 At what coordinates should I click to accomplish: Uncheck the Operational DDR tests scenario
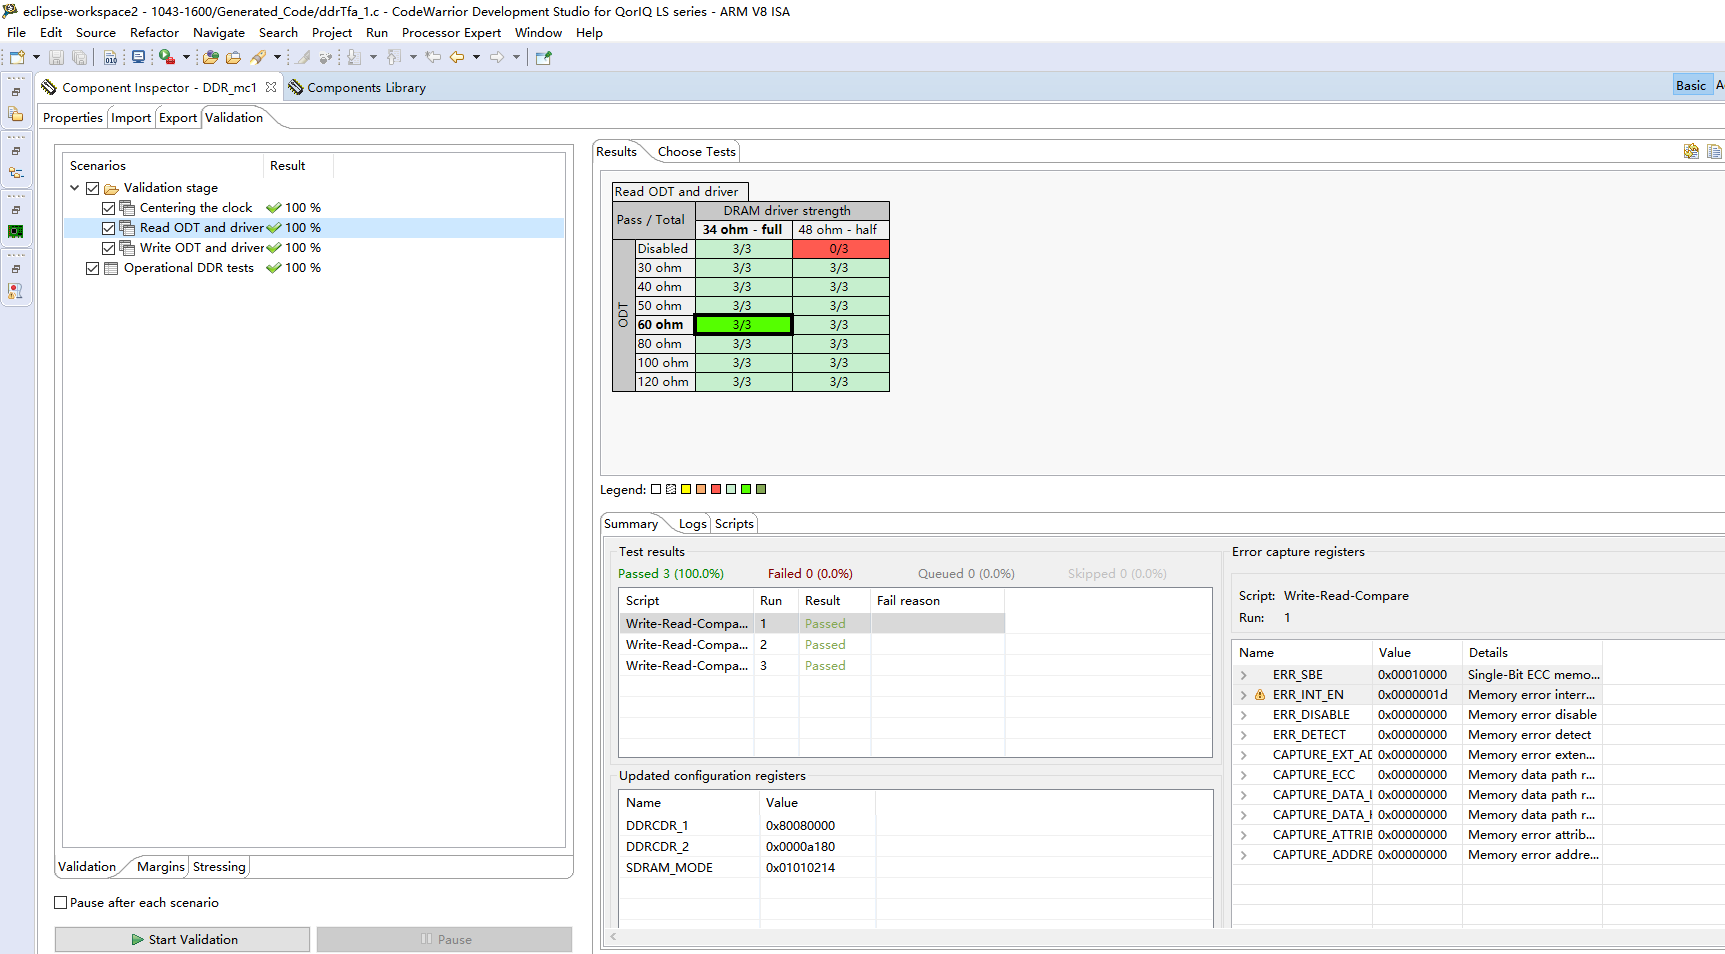[x=92, y=268]
